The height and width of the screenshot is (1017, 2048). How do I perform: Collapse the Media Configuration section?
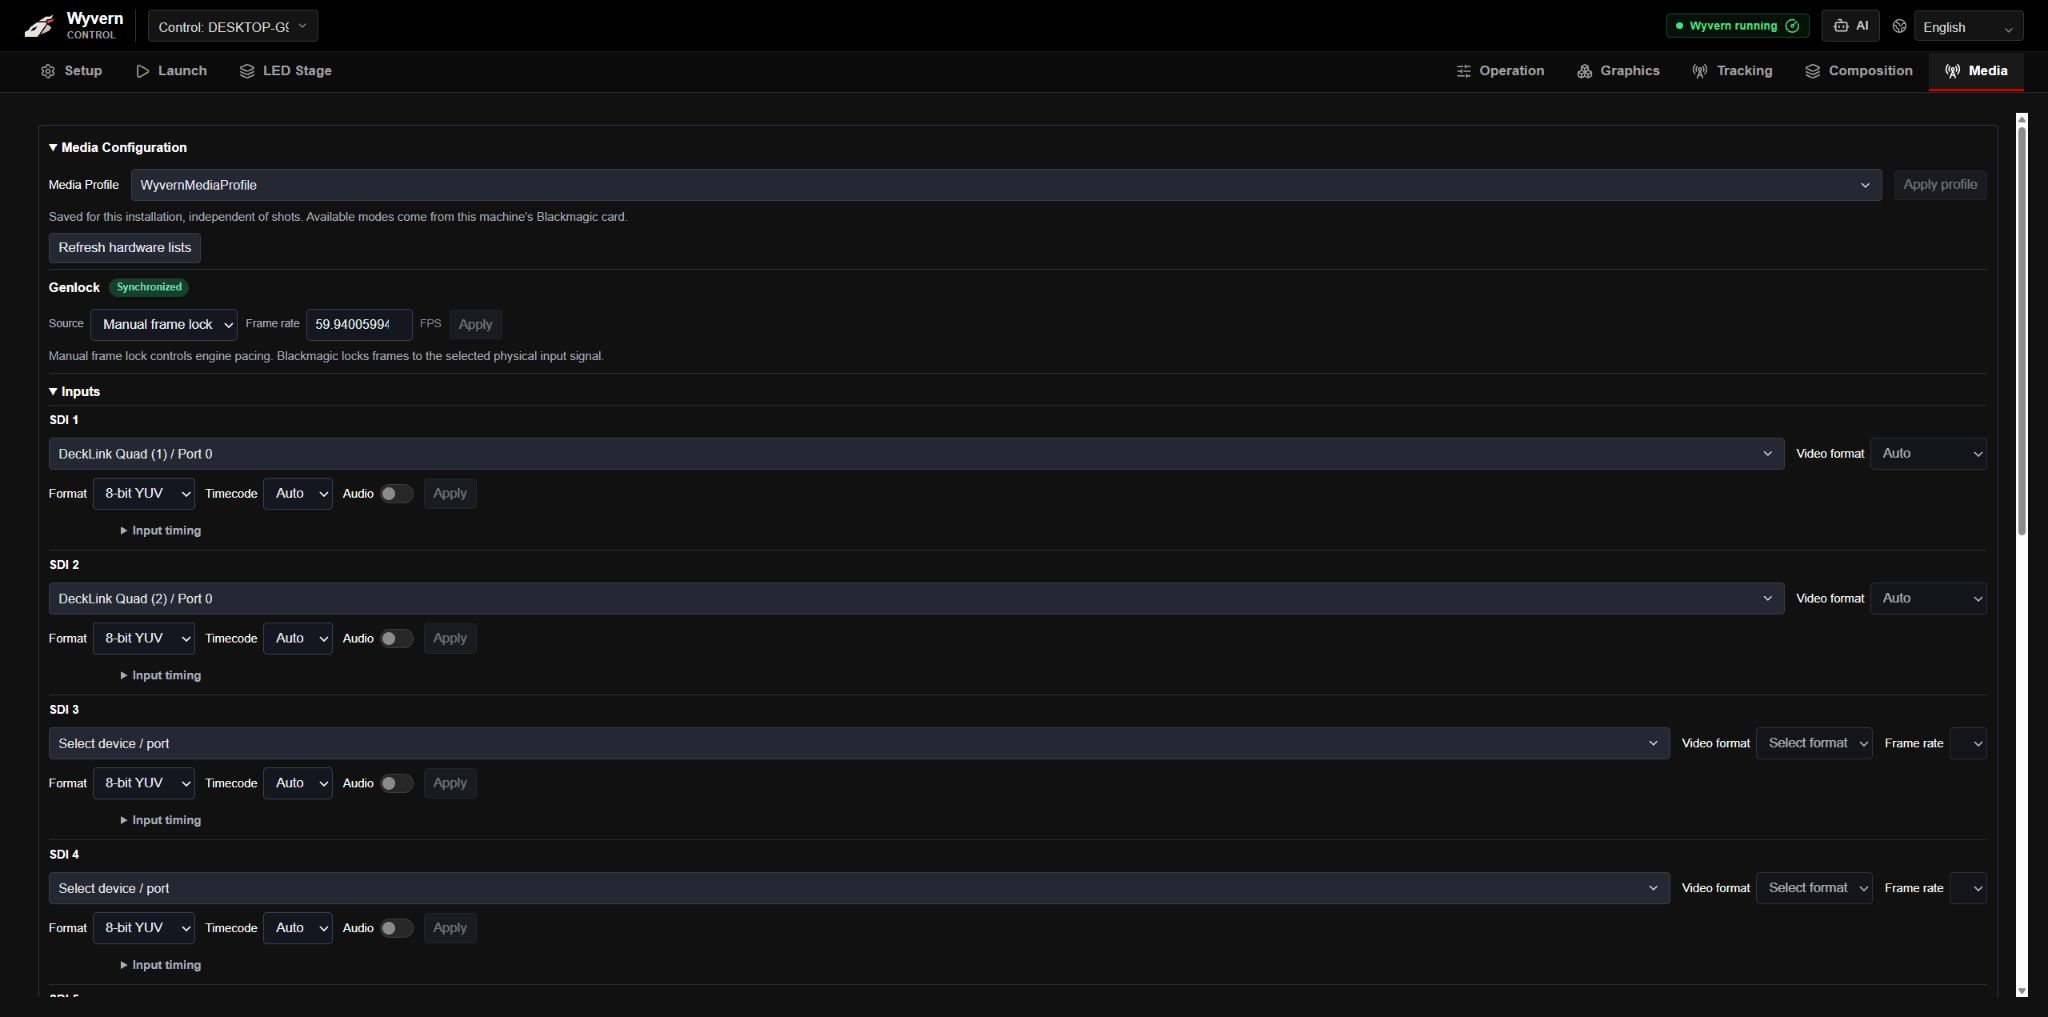tap(118, 147)
